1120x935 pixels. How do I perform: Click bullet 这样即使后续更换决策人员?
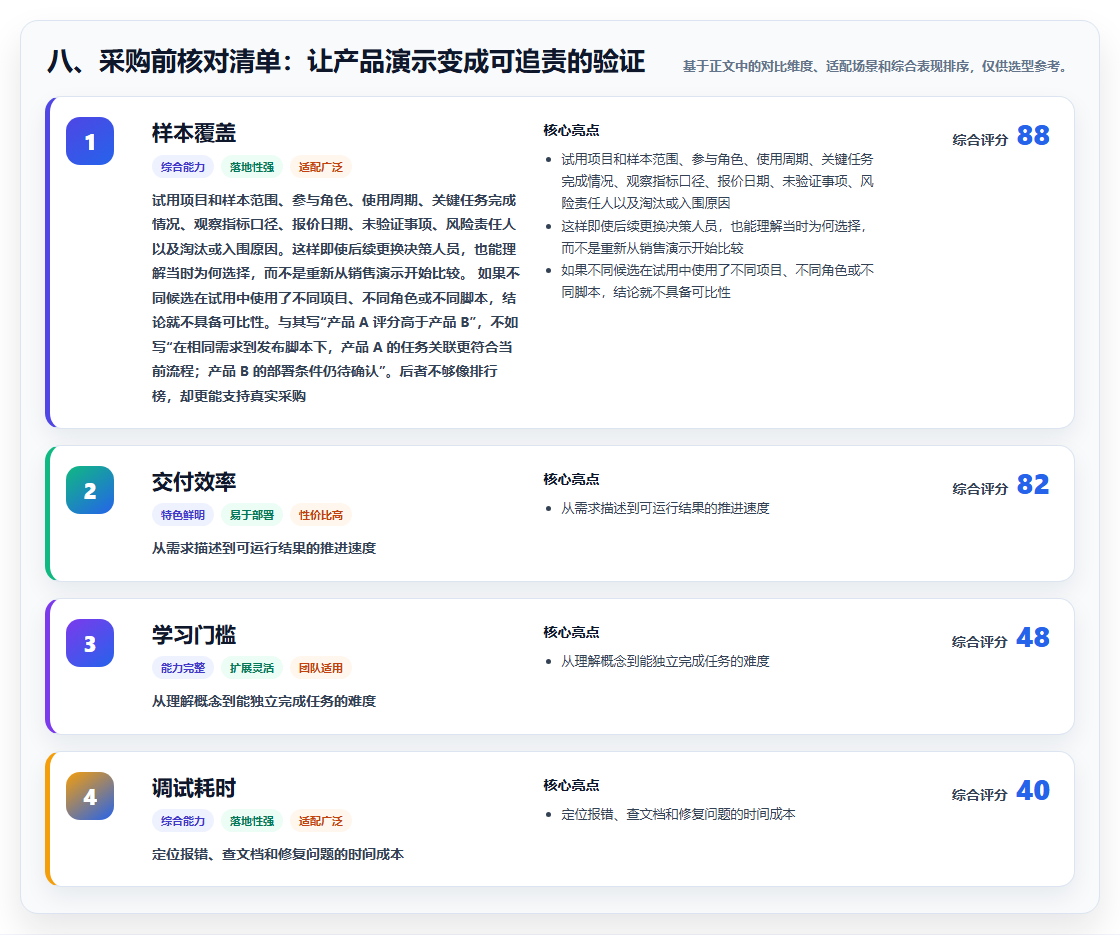tap(714, 237)
